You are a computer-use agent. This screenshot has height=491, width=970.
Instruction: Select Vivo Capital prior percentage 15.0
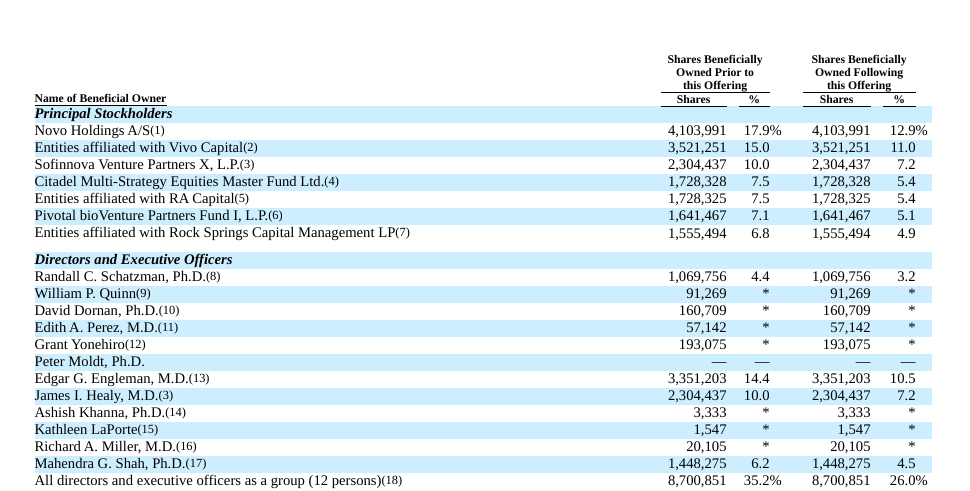757,148
